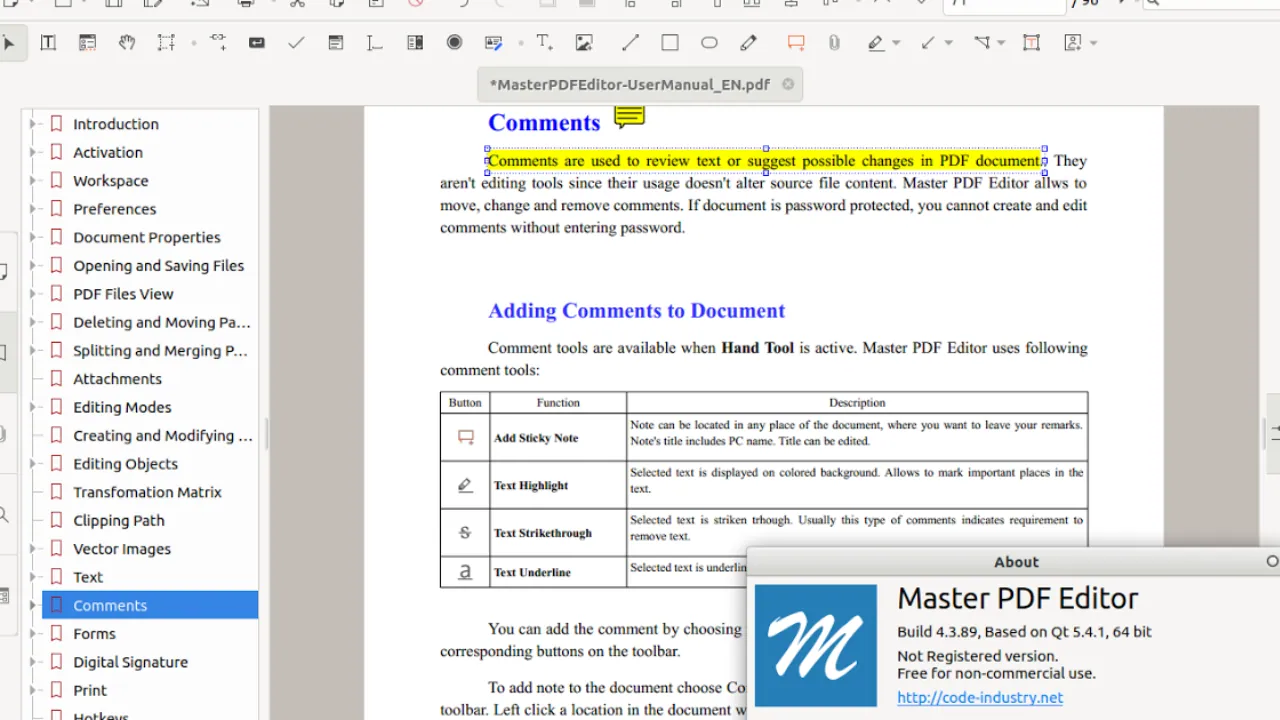
Task: Open the code-industry.net link in About
Action: coord(980,698)
